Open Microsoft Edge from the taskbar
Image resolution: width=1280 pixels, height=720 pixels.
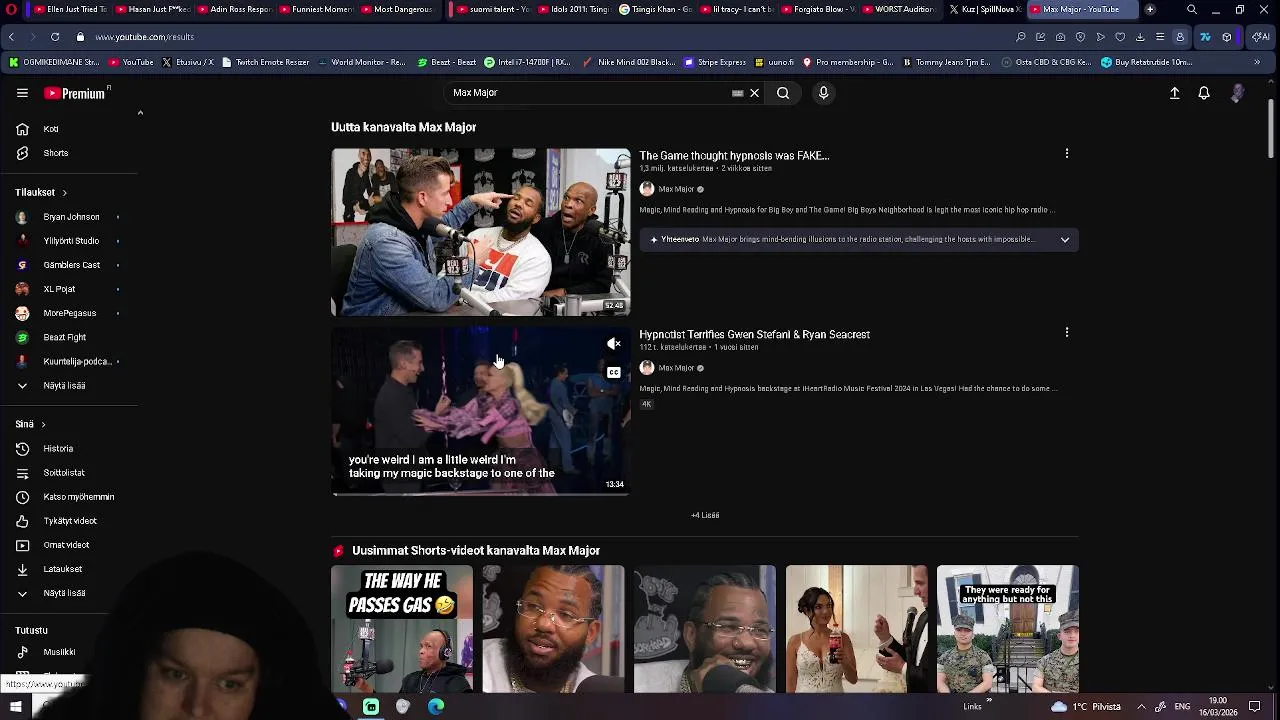point(436,707)
